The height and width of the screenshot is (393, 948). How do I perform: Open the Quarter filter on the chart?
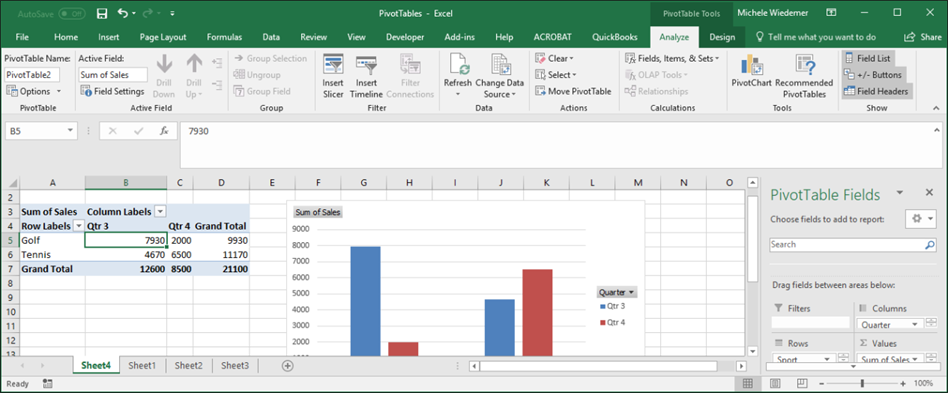617,292
